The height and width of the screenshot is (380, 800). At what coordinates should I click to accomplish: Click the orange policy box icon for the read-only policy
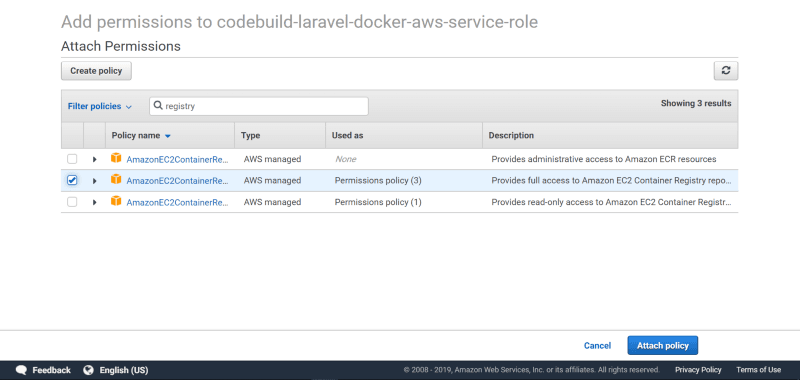point(116,201)
